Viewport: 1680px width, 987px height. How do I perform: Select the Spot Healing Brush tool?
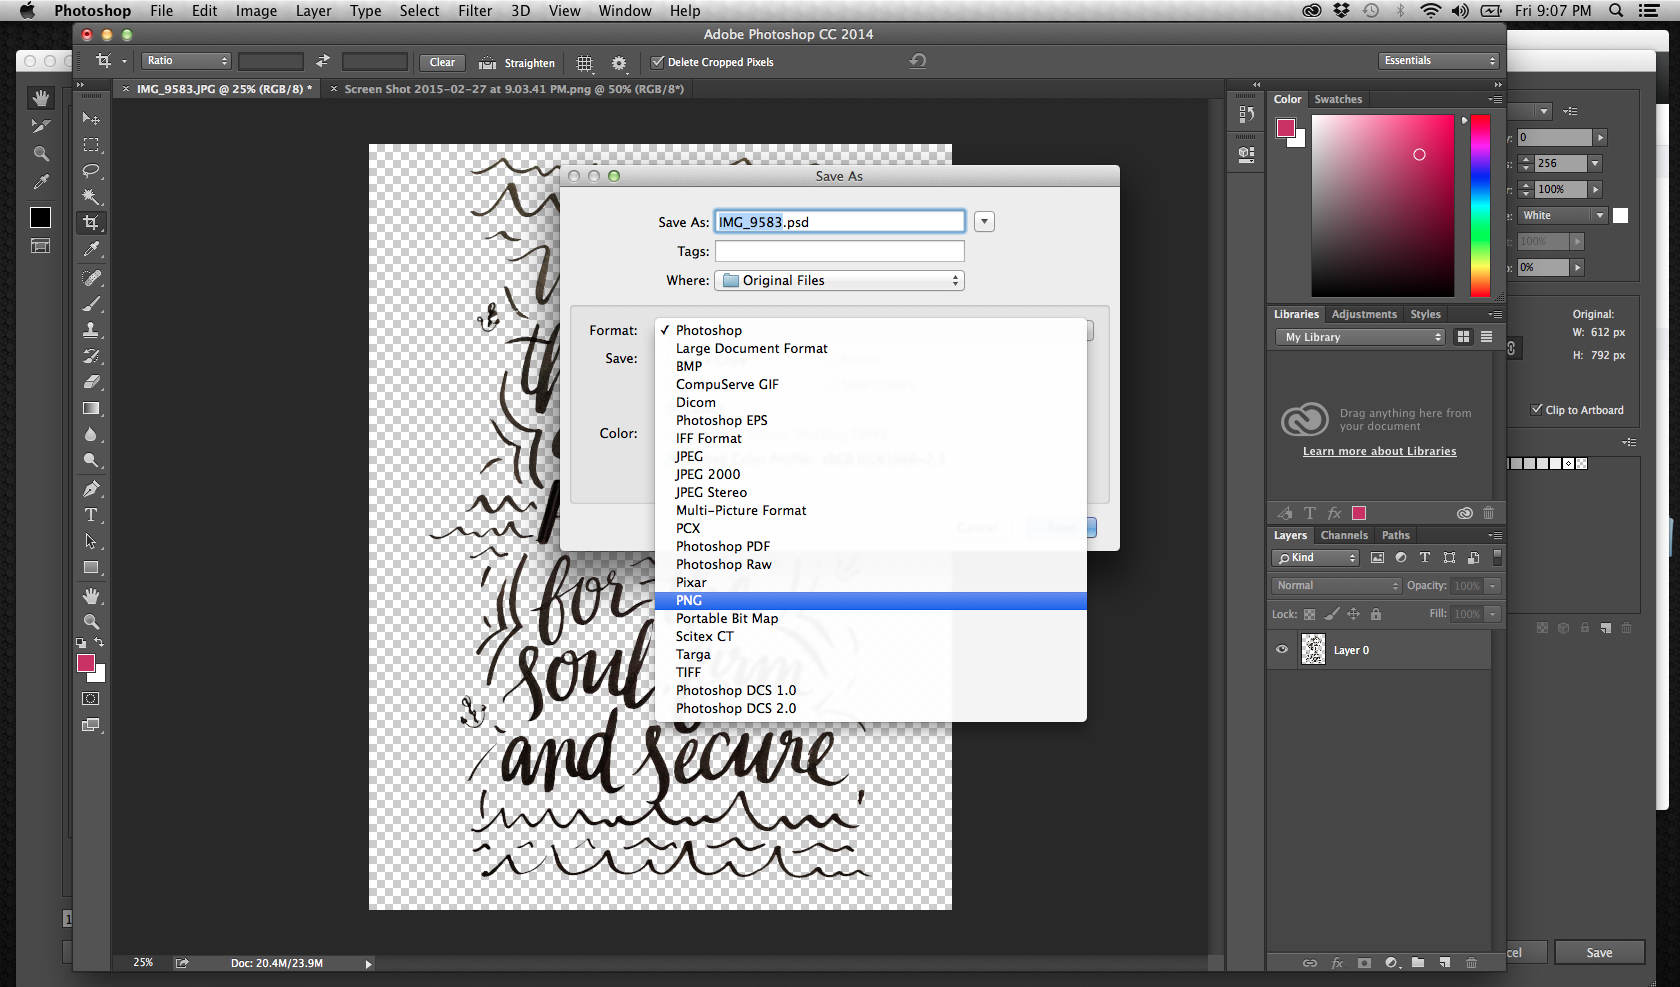[91, 278]
